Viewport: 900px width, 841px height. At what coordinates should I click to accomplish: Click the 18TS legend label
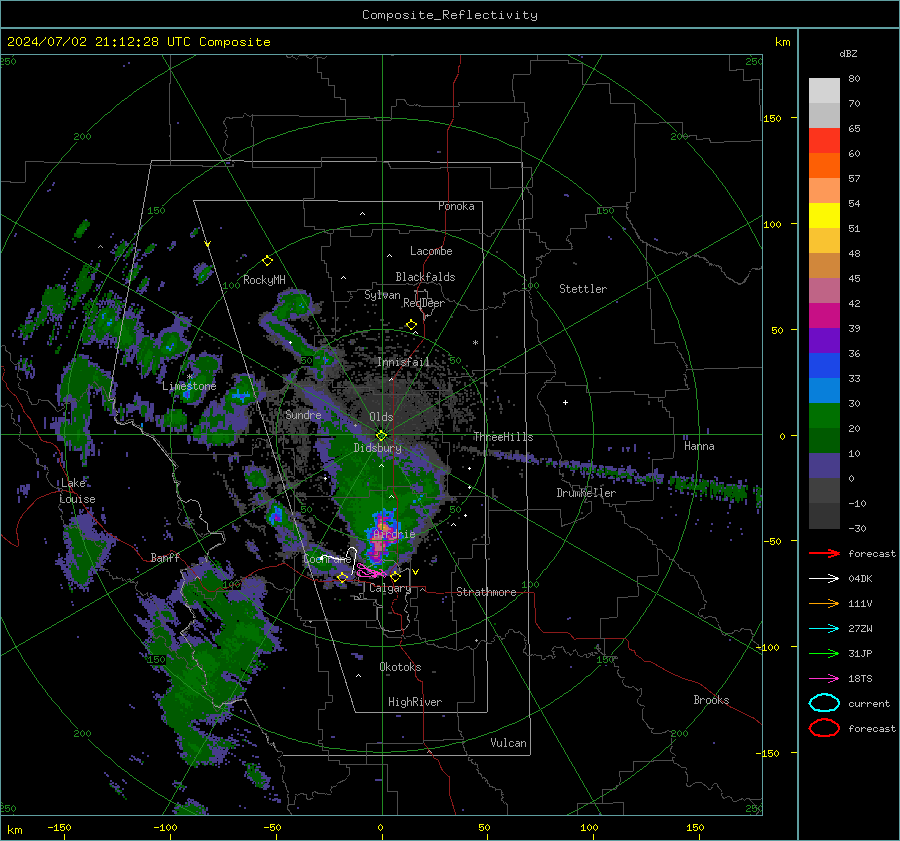(860, 679)
